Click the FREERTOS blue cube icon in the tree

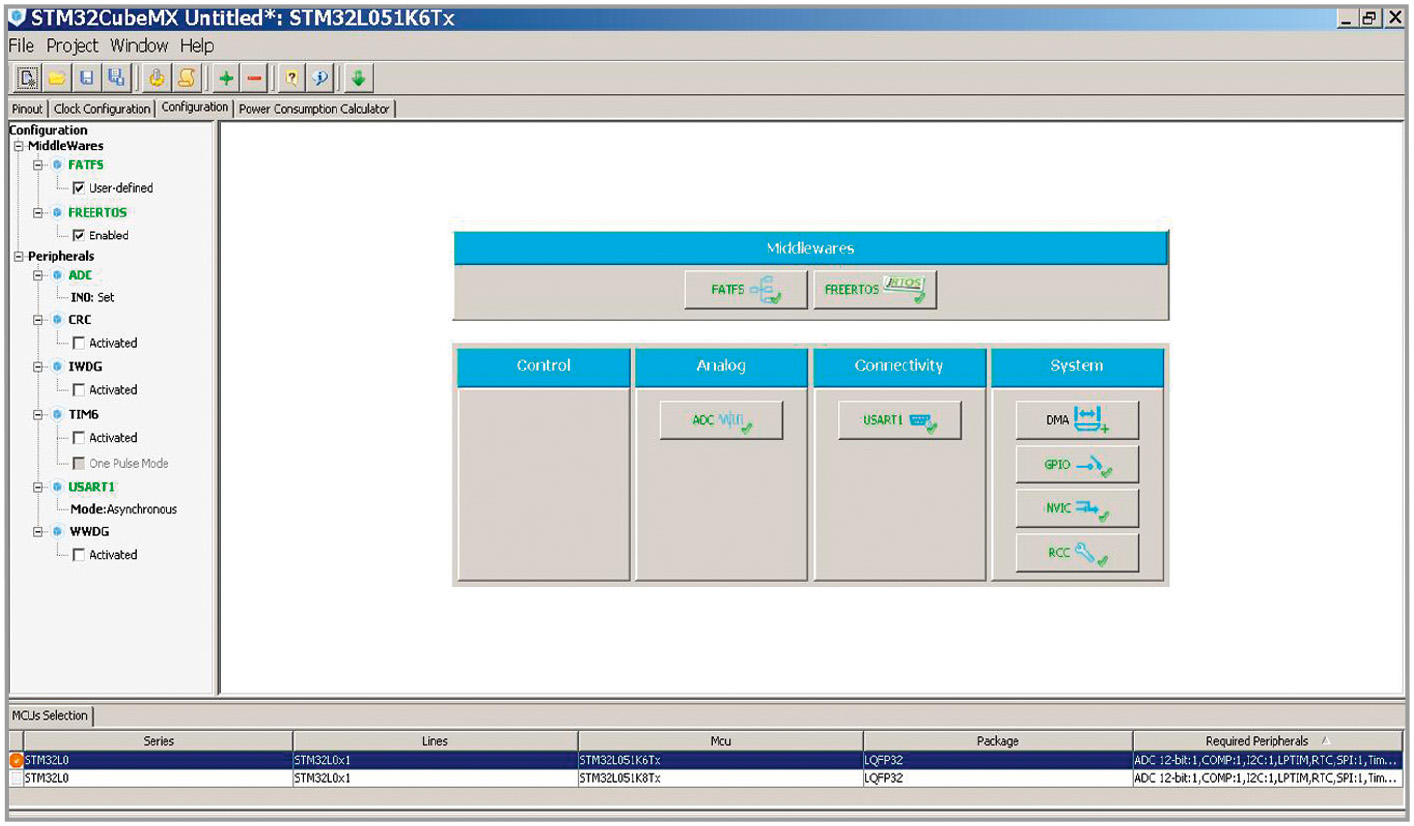click(57, 213)
